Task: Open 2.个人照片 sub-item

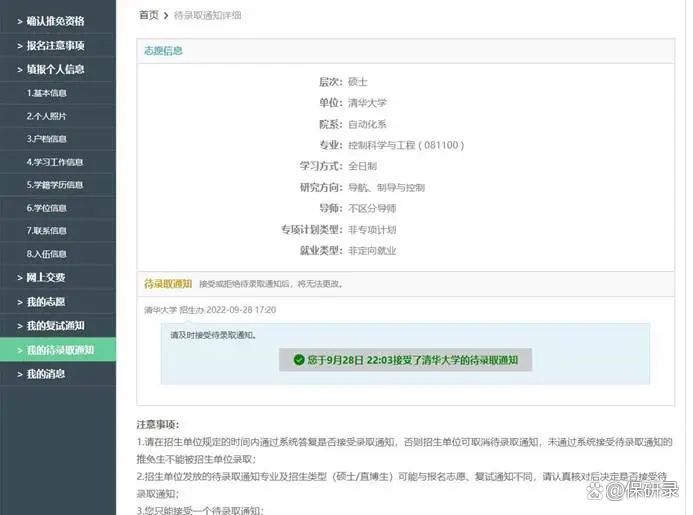Action: pos(46,116)
